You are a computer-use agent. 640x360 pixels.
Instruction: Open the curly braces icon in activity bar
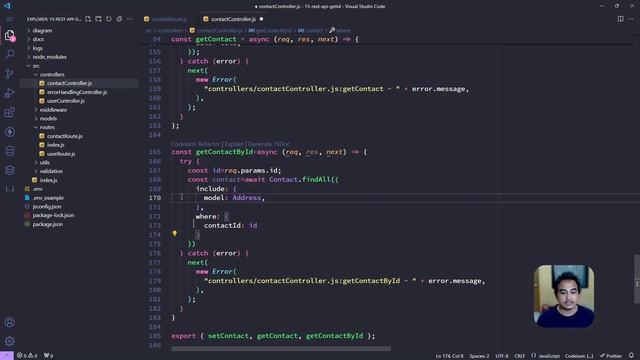(9, 189)
